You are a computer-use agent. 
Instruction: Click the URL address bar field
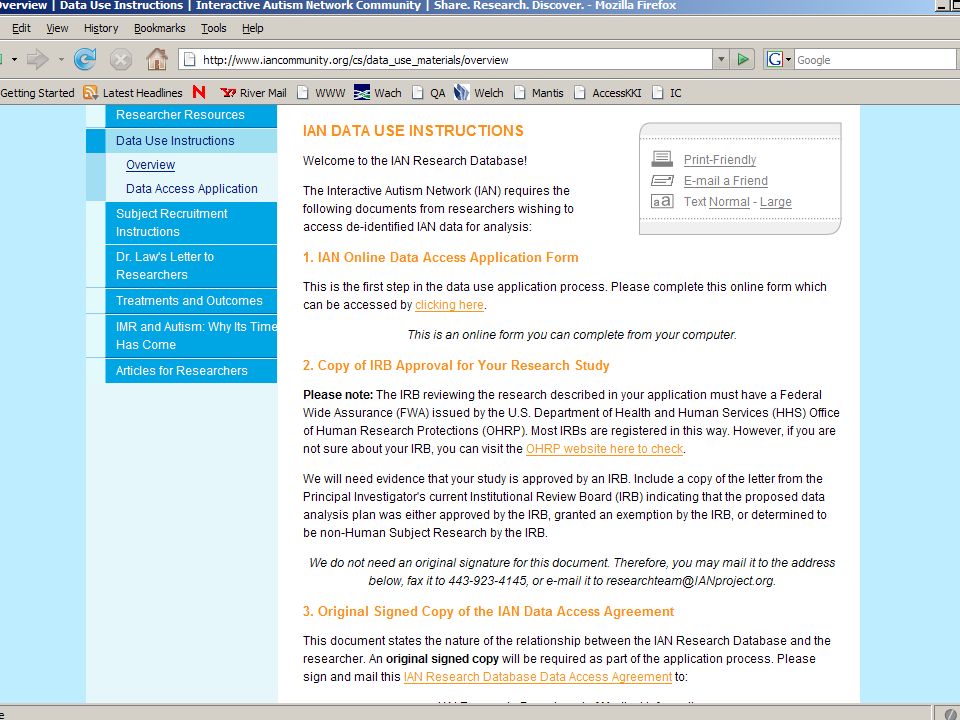click(x=445, y=59)
